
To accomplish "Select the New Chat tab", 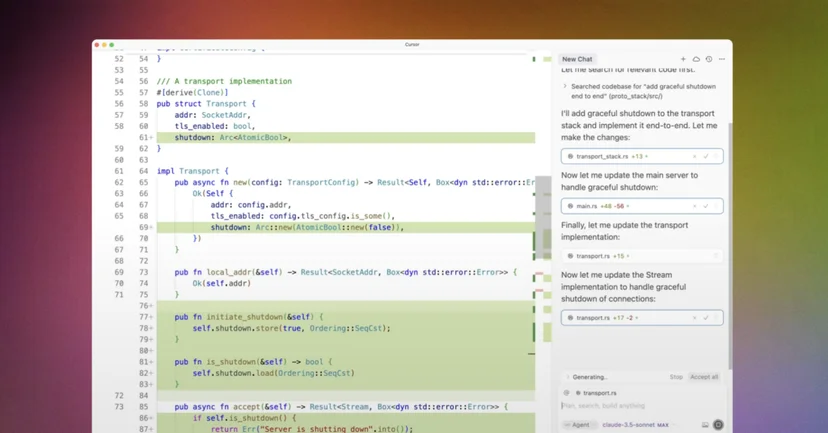I will 577,59.
